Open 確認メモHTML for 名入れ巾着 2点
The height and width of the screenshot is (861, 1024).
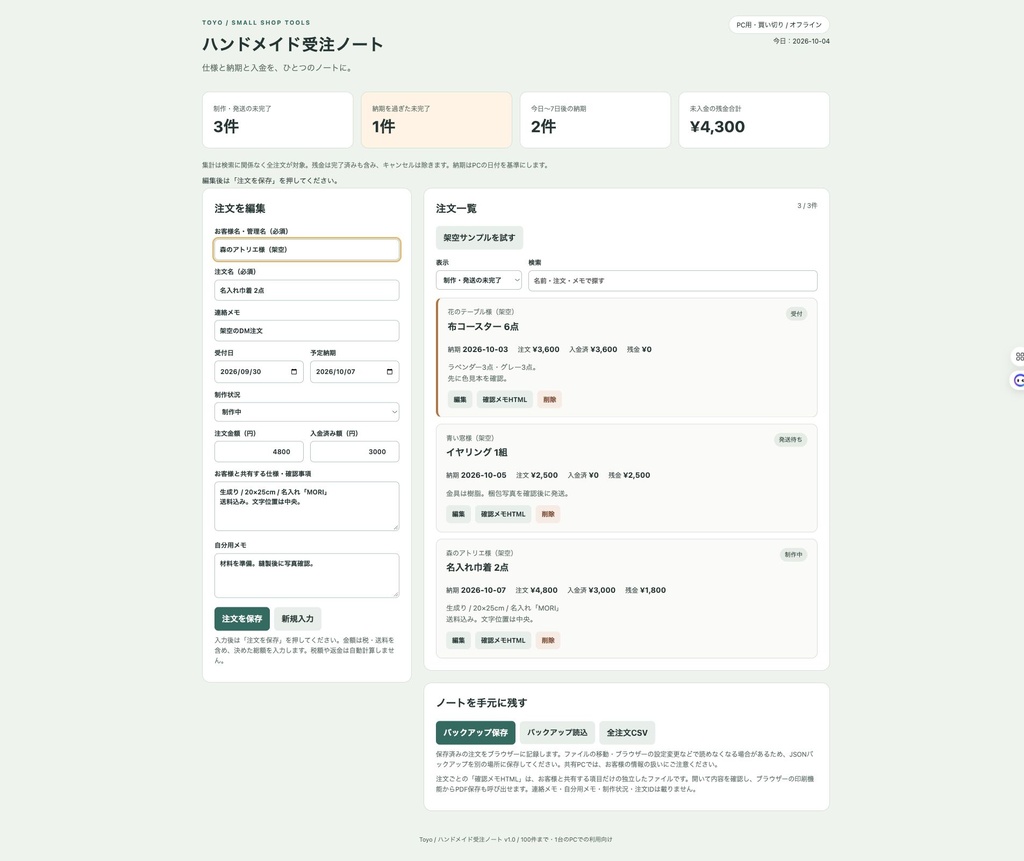[x=503, y=640]
